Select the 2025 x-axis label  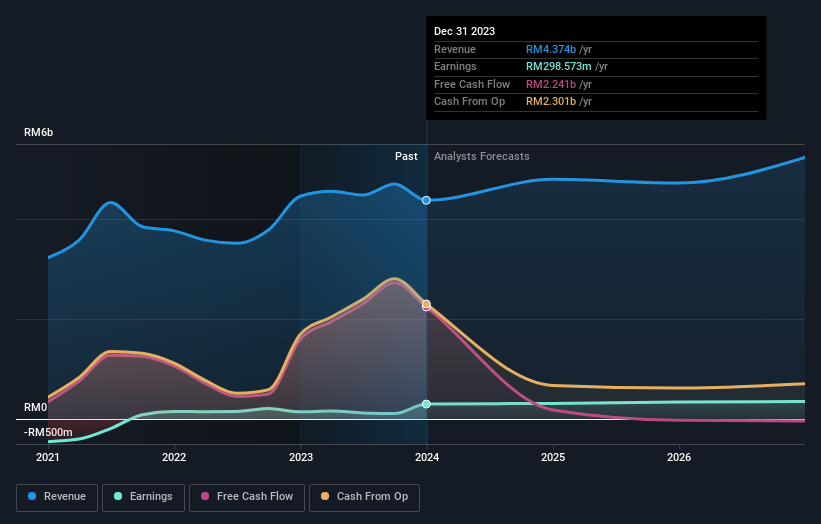coord(553,457)
